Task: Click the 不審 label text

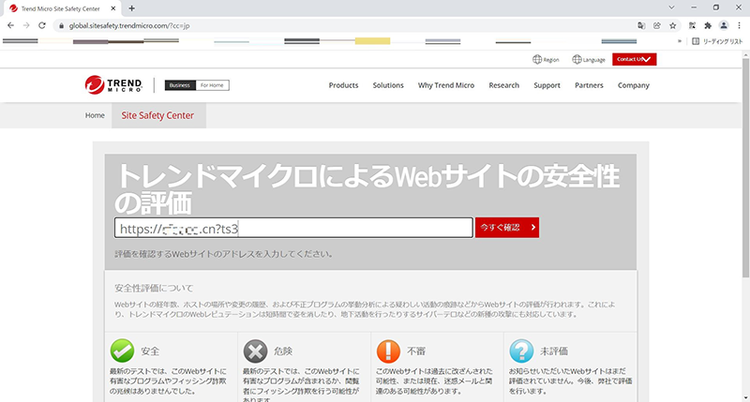Action: coord(416,351)
